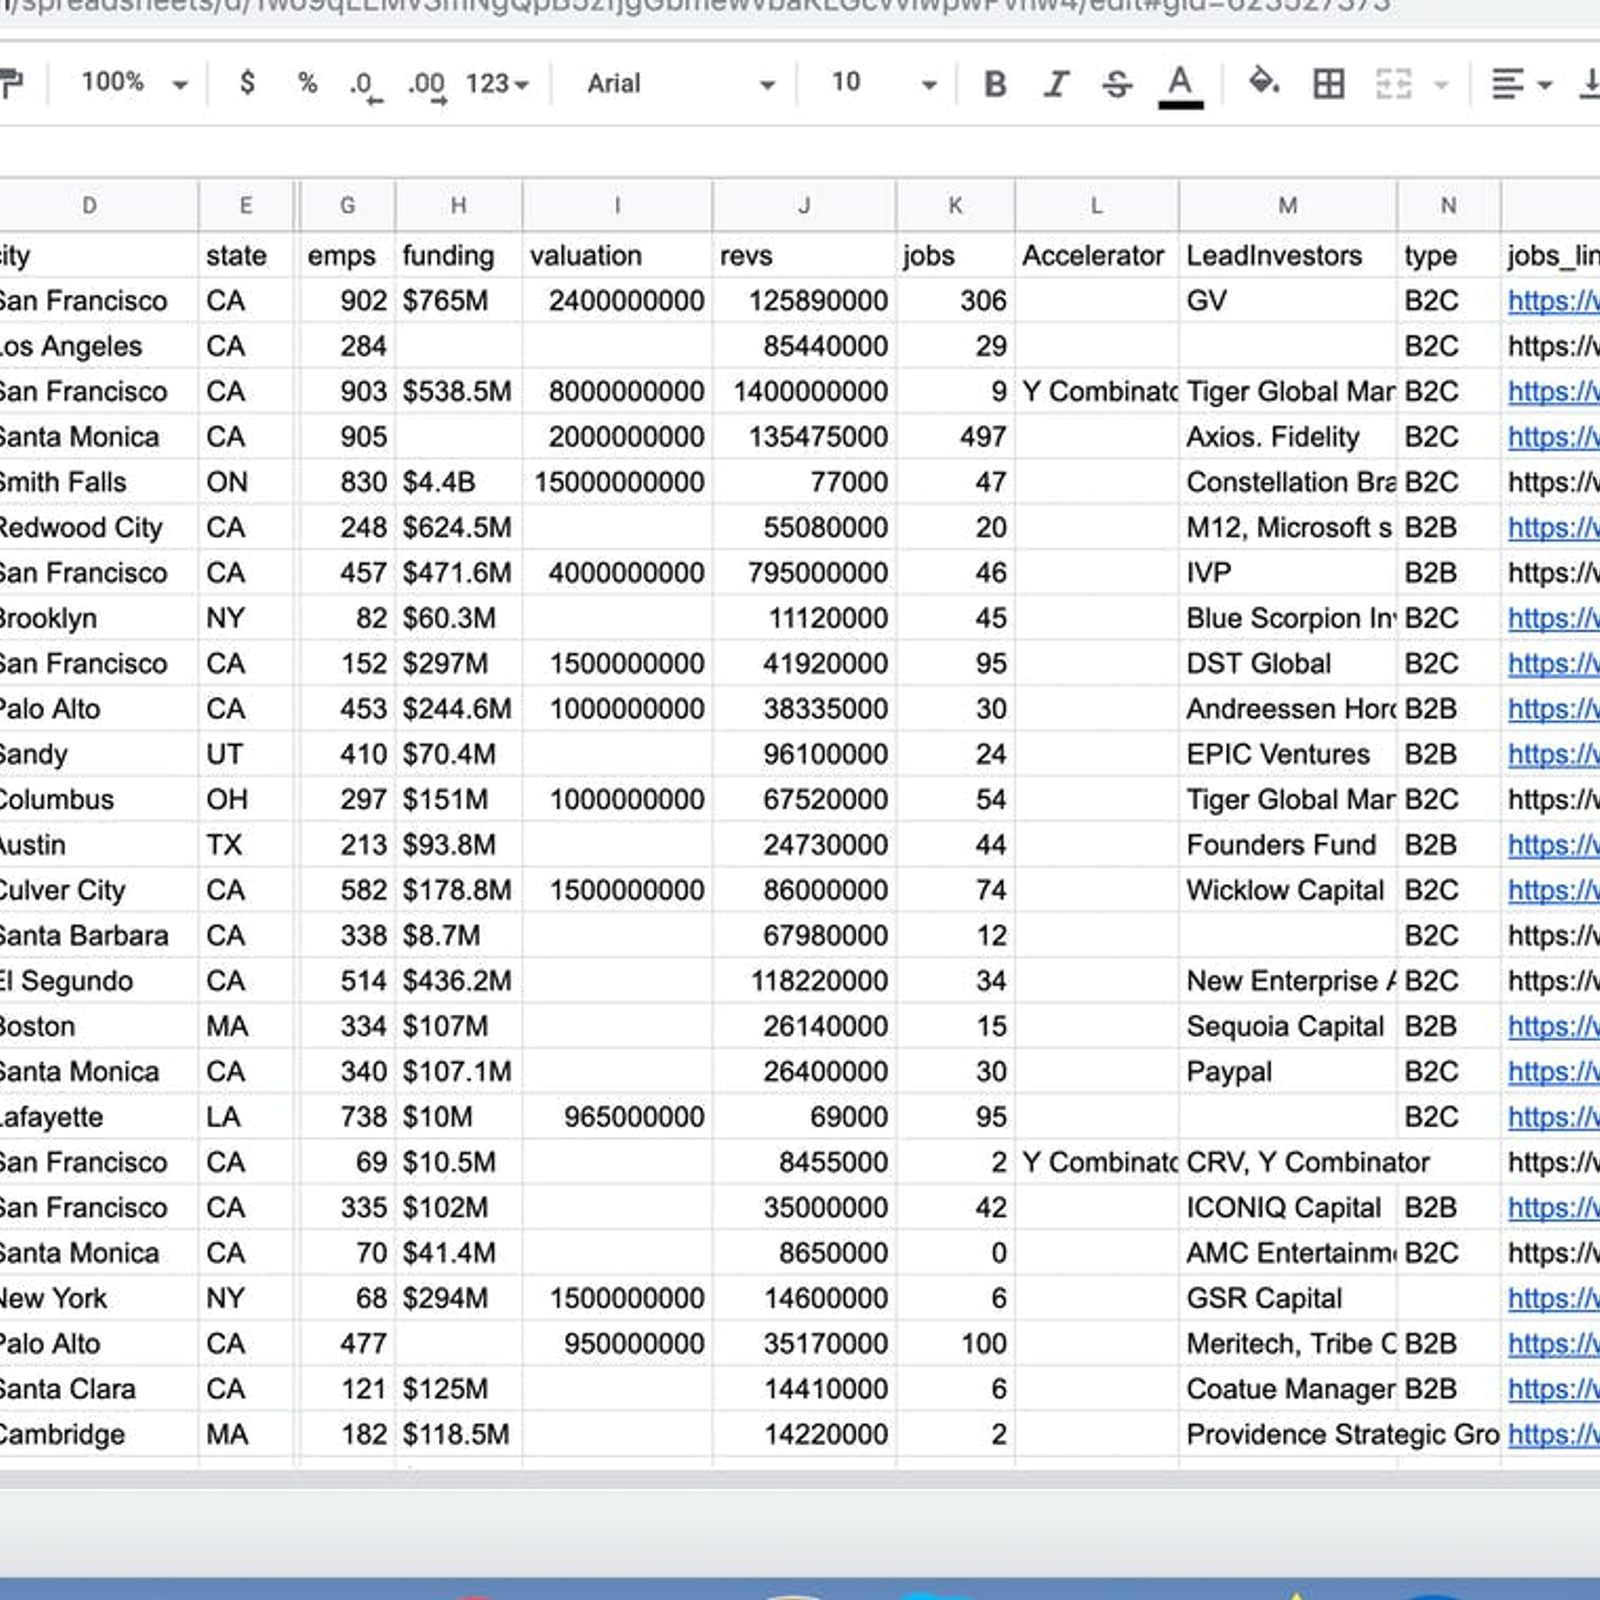Open jobs link in the GV row

(x=1552, y=301)
